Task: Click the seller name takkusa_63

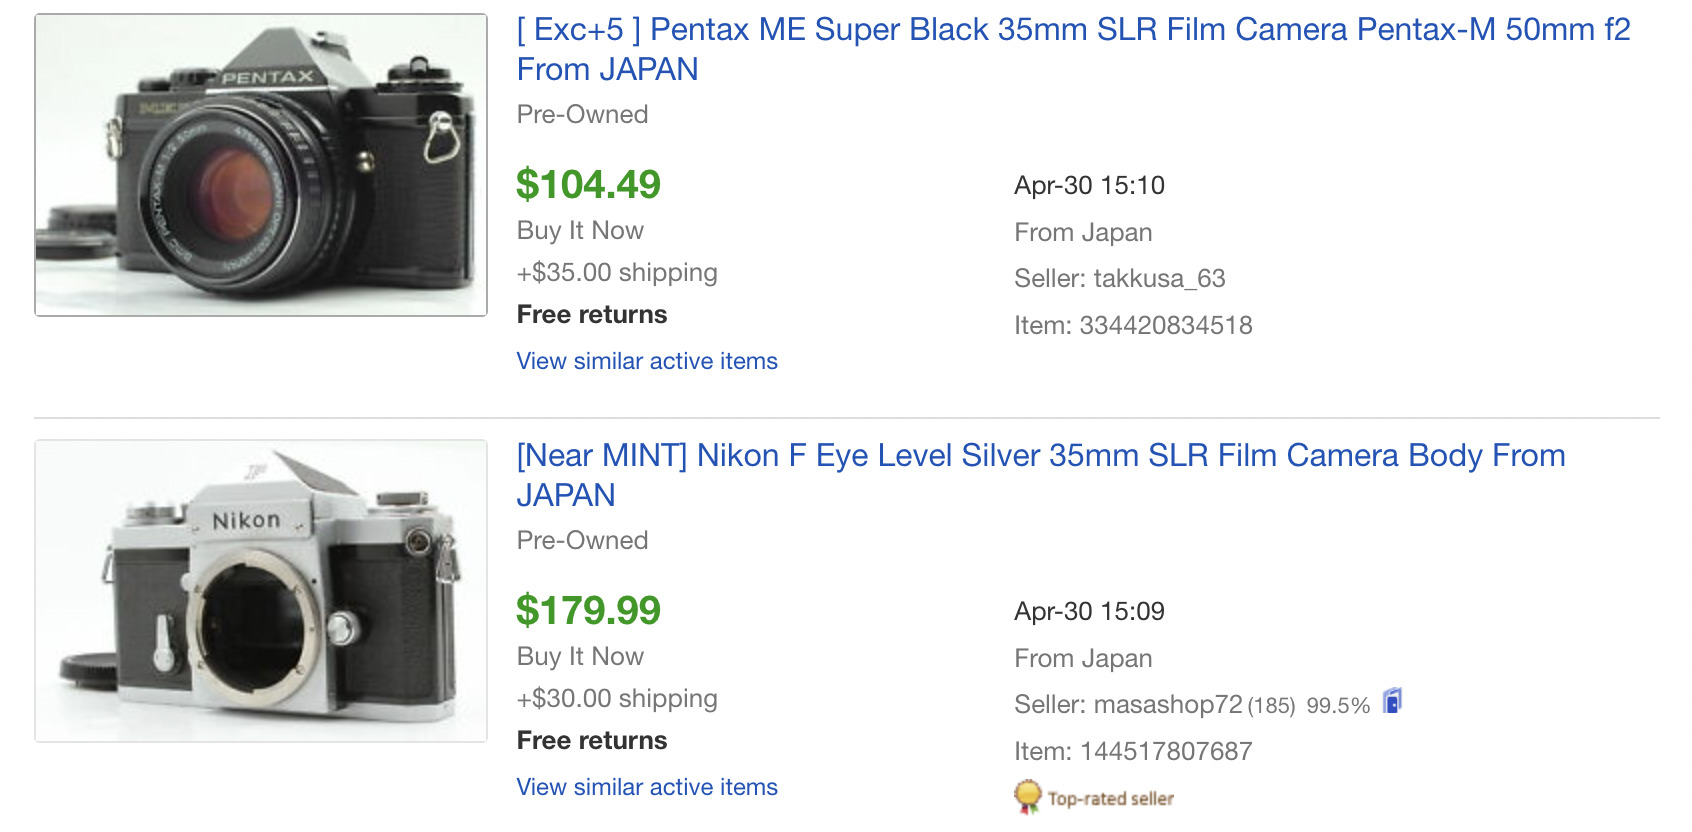Action: point(1159,278)
